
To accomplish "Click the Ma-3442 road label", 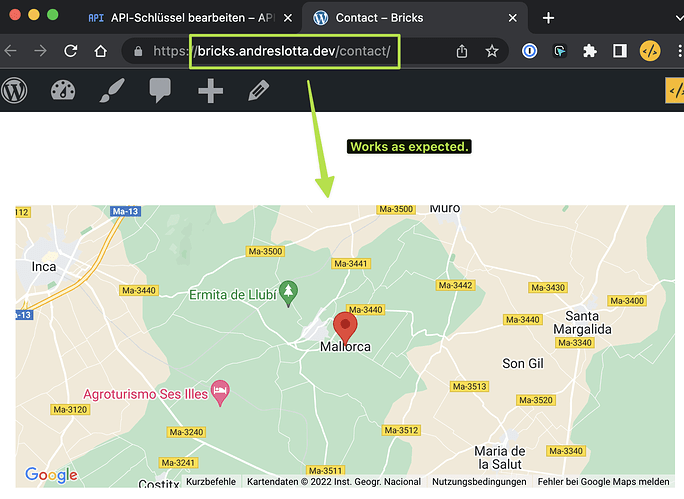I will 455,285.
